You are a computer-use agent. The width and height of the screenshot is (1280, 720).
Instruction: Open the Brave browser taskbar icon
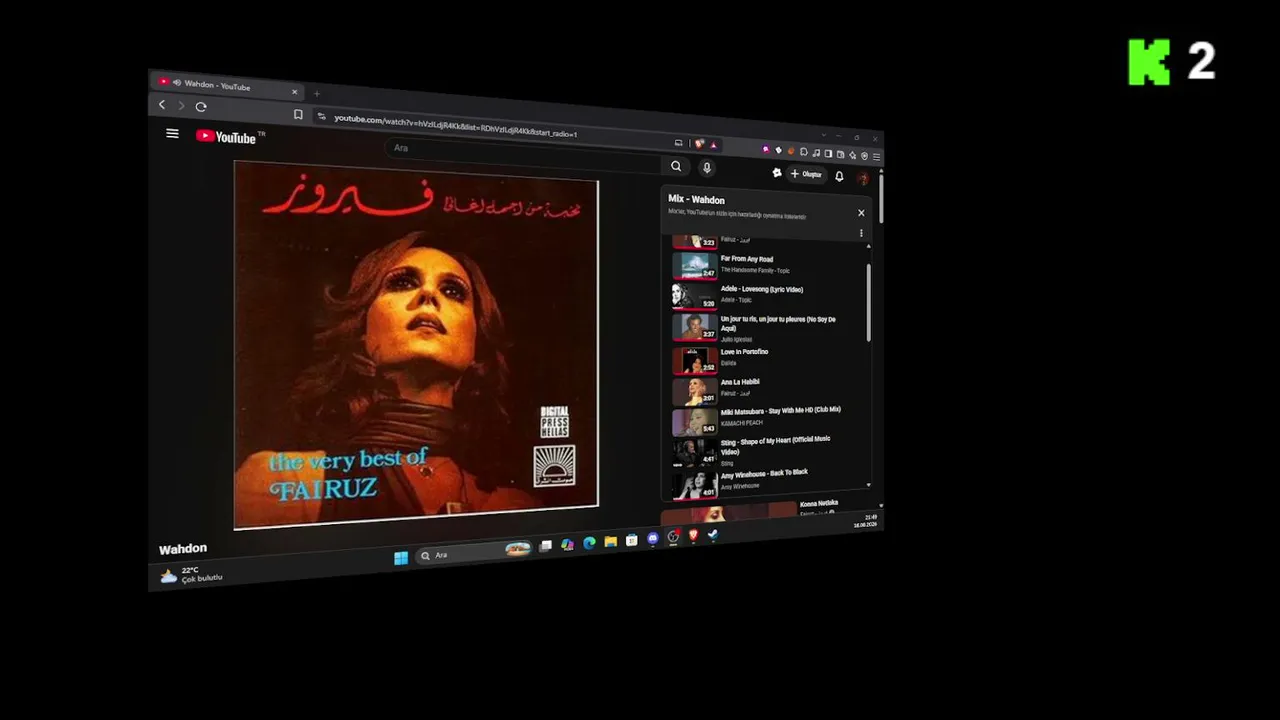point(693,537)
